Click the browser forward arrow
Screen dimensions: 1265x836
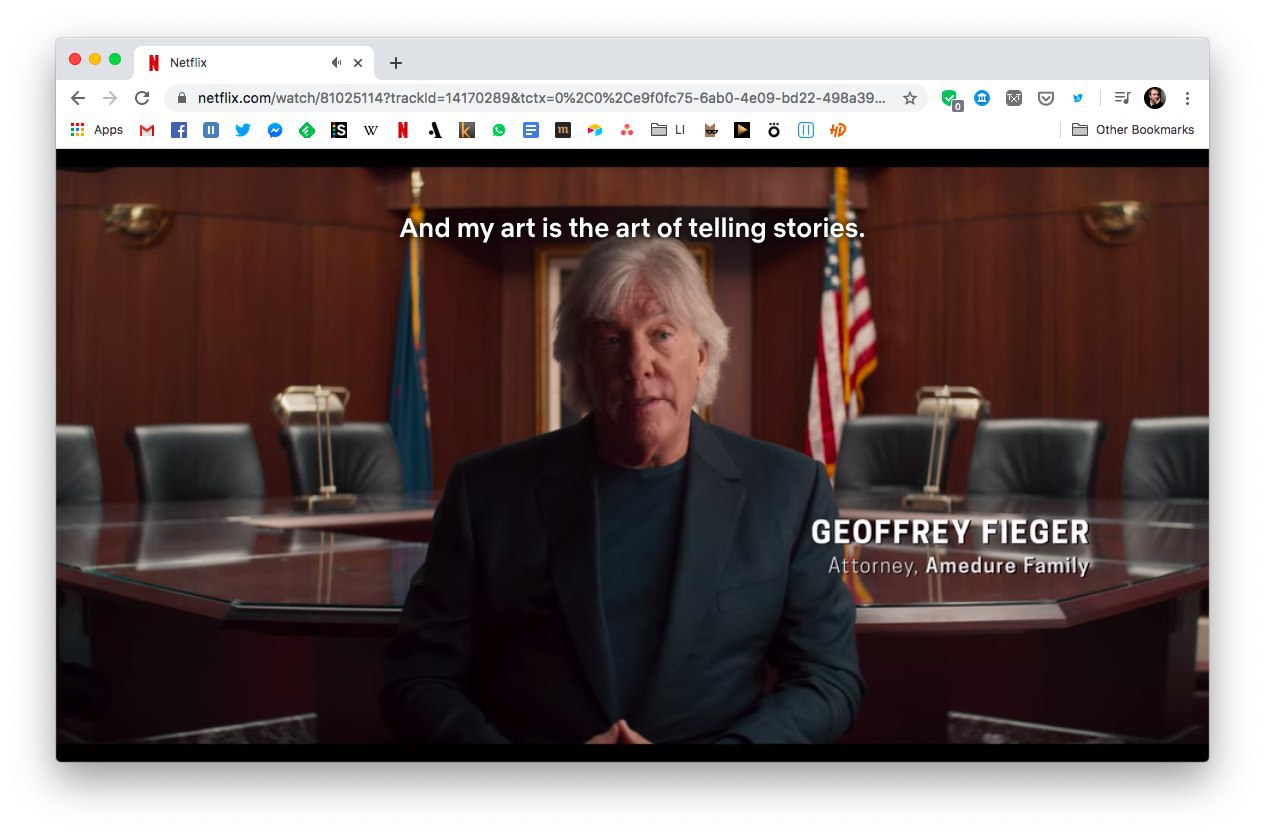pos(110,98)
